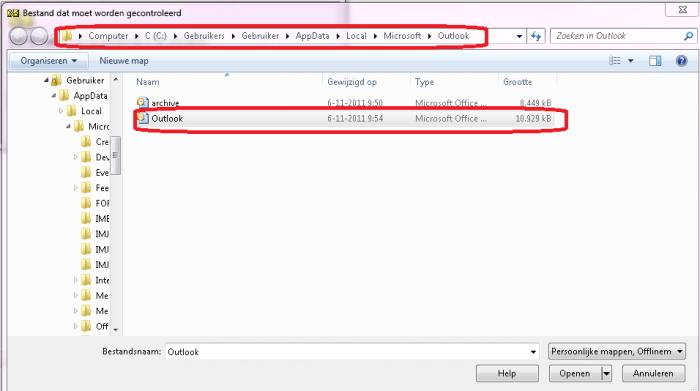Jump to C (C:) in the breadcrumb
Screen dimensions: 700x391
point(155,36)
